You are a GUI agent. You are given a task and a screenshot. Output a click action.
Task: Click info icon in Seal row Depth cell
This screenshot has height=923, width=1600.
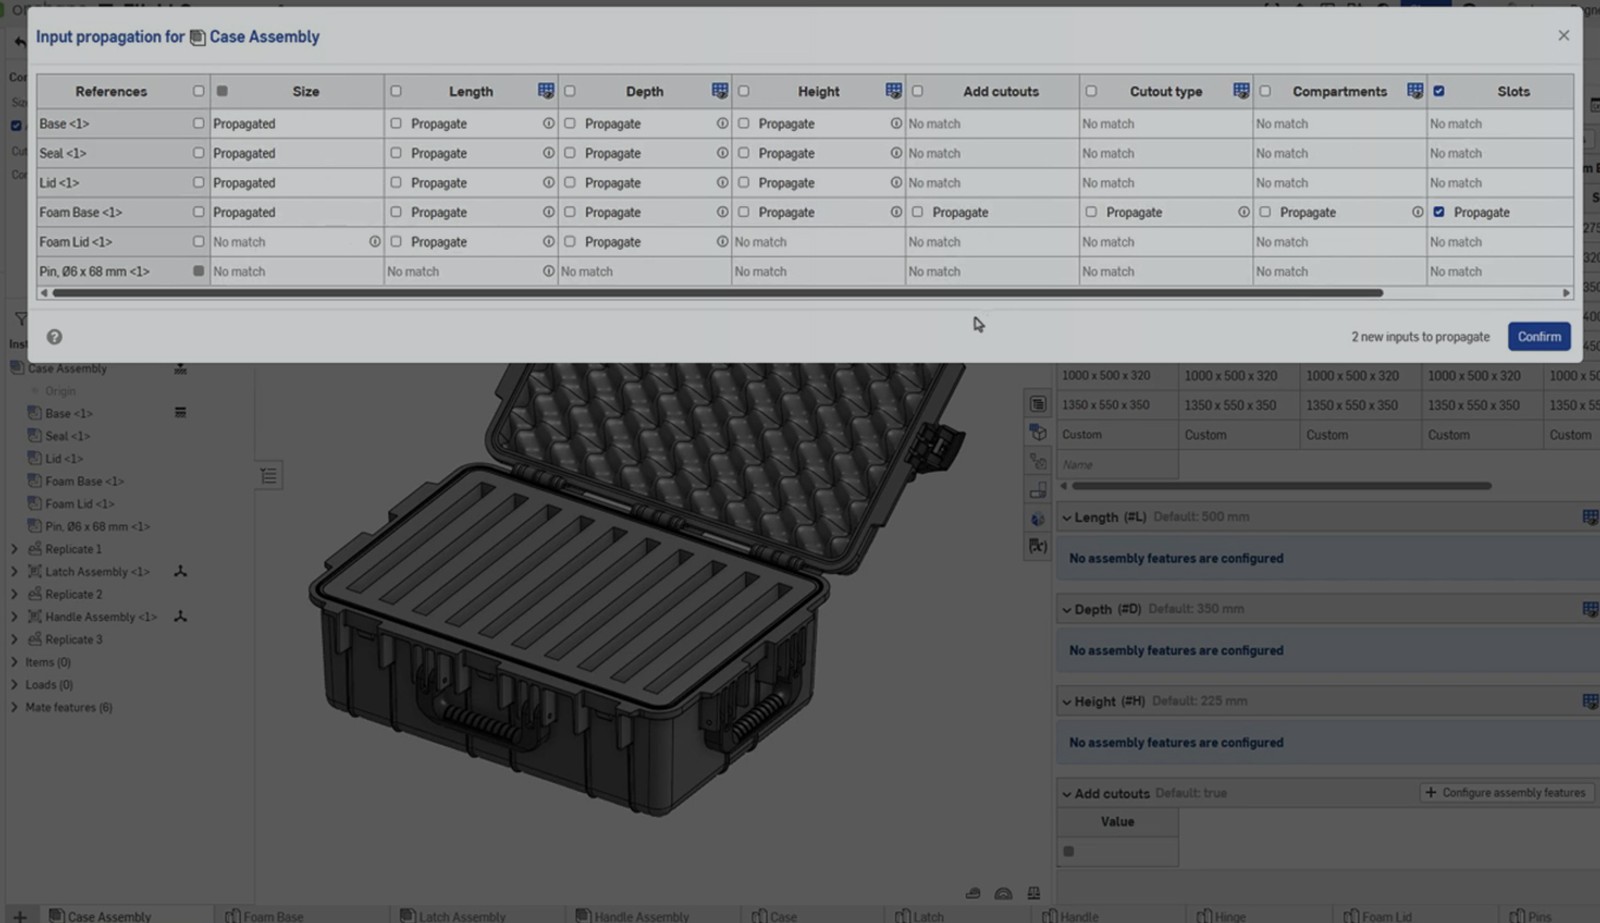click(722, 153)
